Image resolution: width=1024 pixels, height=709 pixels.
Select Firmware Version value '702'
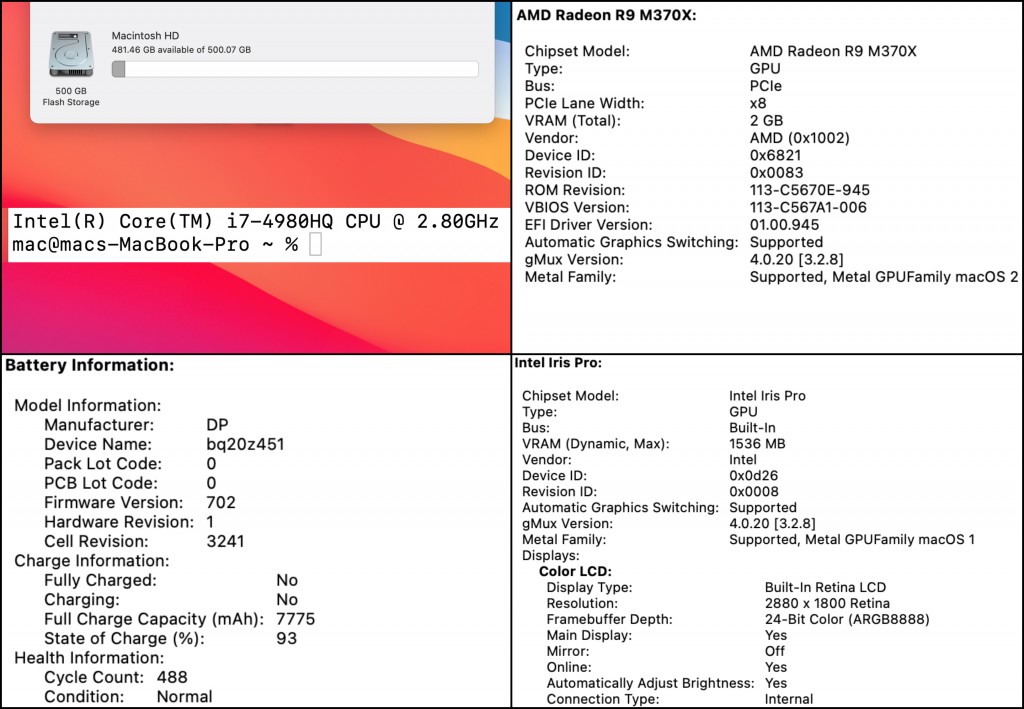[221, 503]
